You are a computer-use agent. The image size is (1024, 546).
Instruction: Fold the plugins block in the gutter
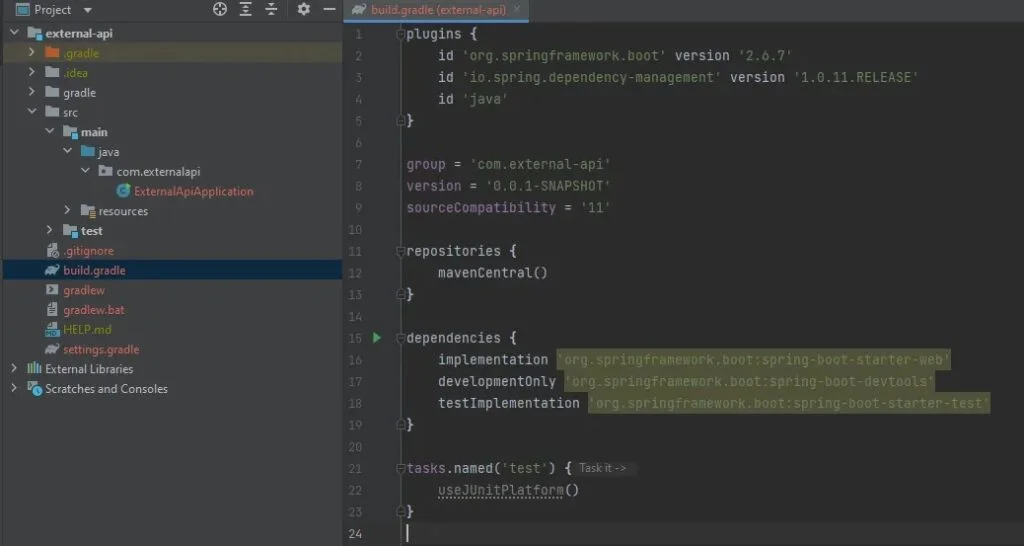(401, 34)
